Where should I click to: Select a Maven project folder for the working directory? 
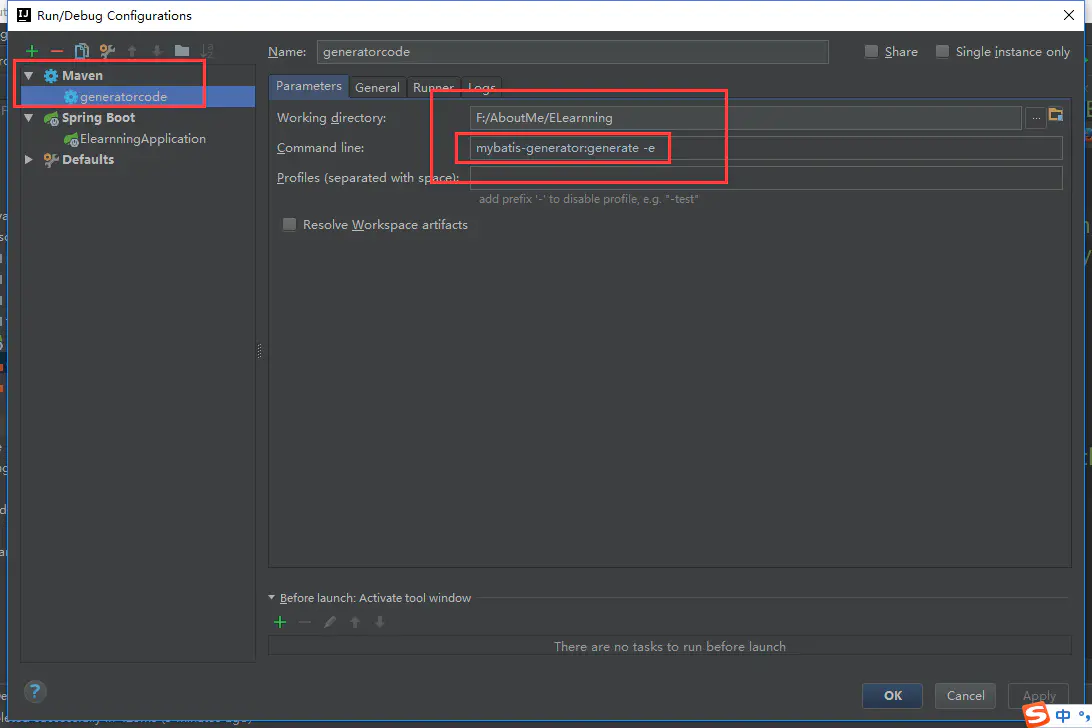click(x=1056, y=115)
